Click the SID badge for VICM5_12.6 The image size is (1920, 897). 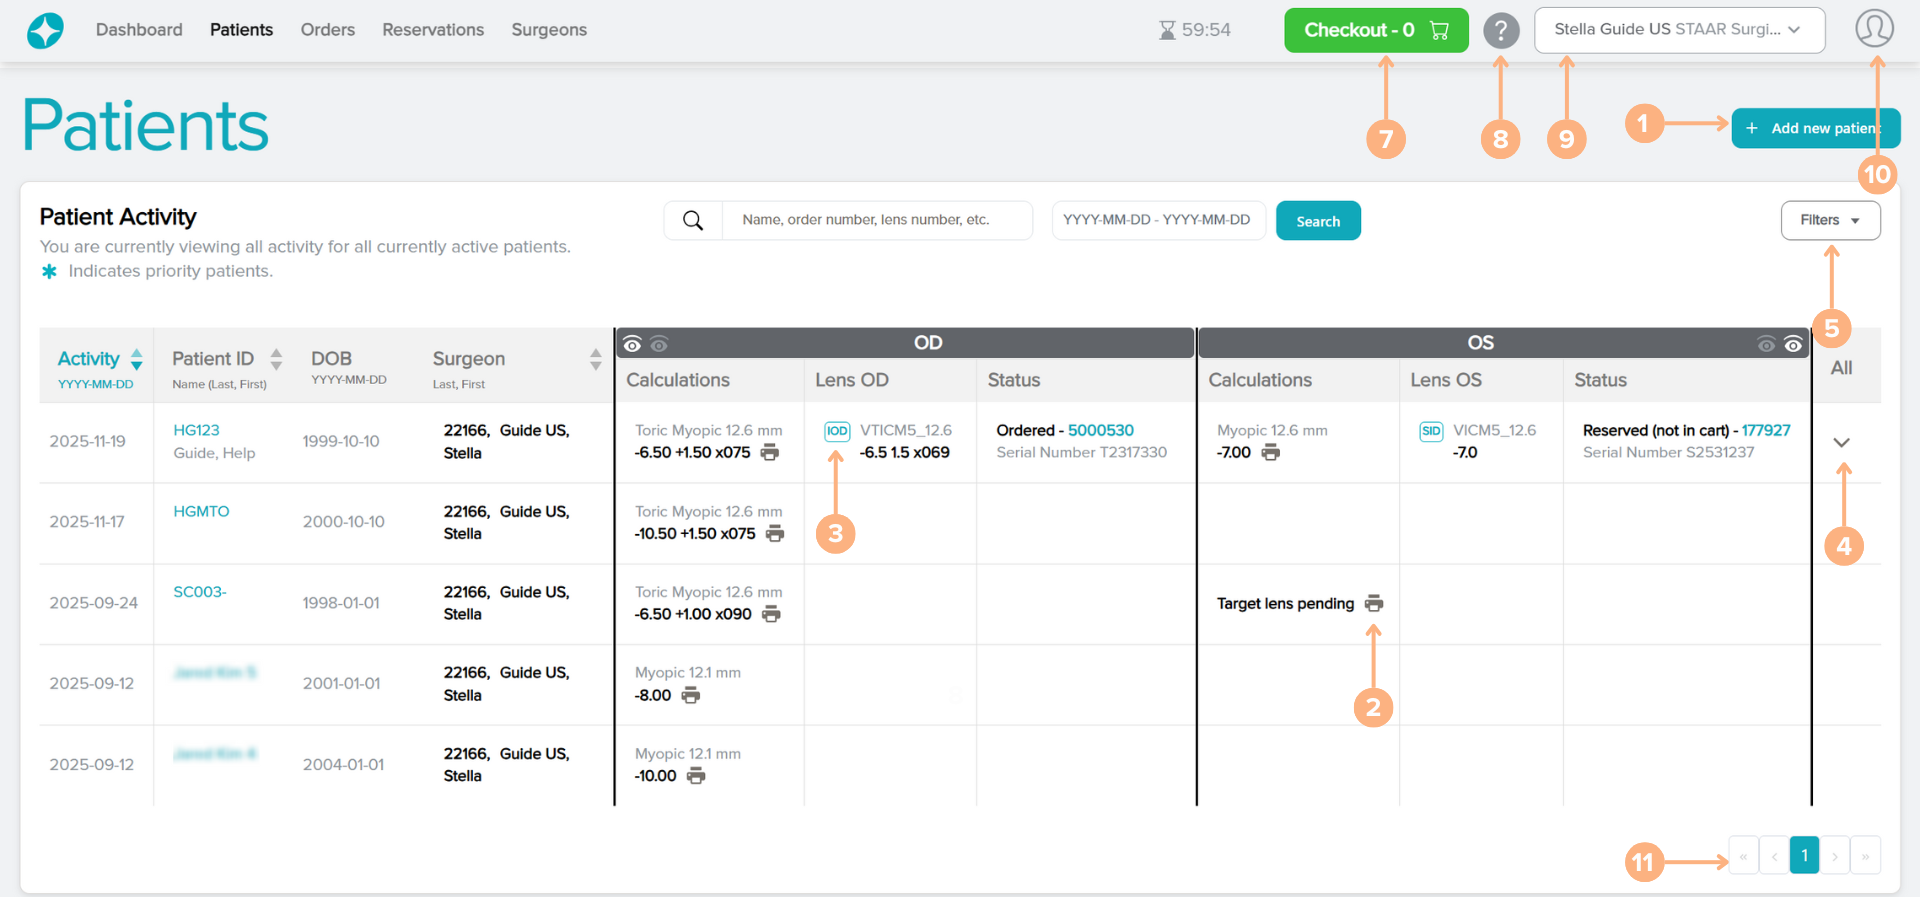pyautogui.click(x=1431, y=431)
